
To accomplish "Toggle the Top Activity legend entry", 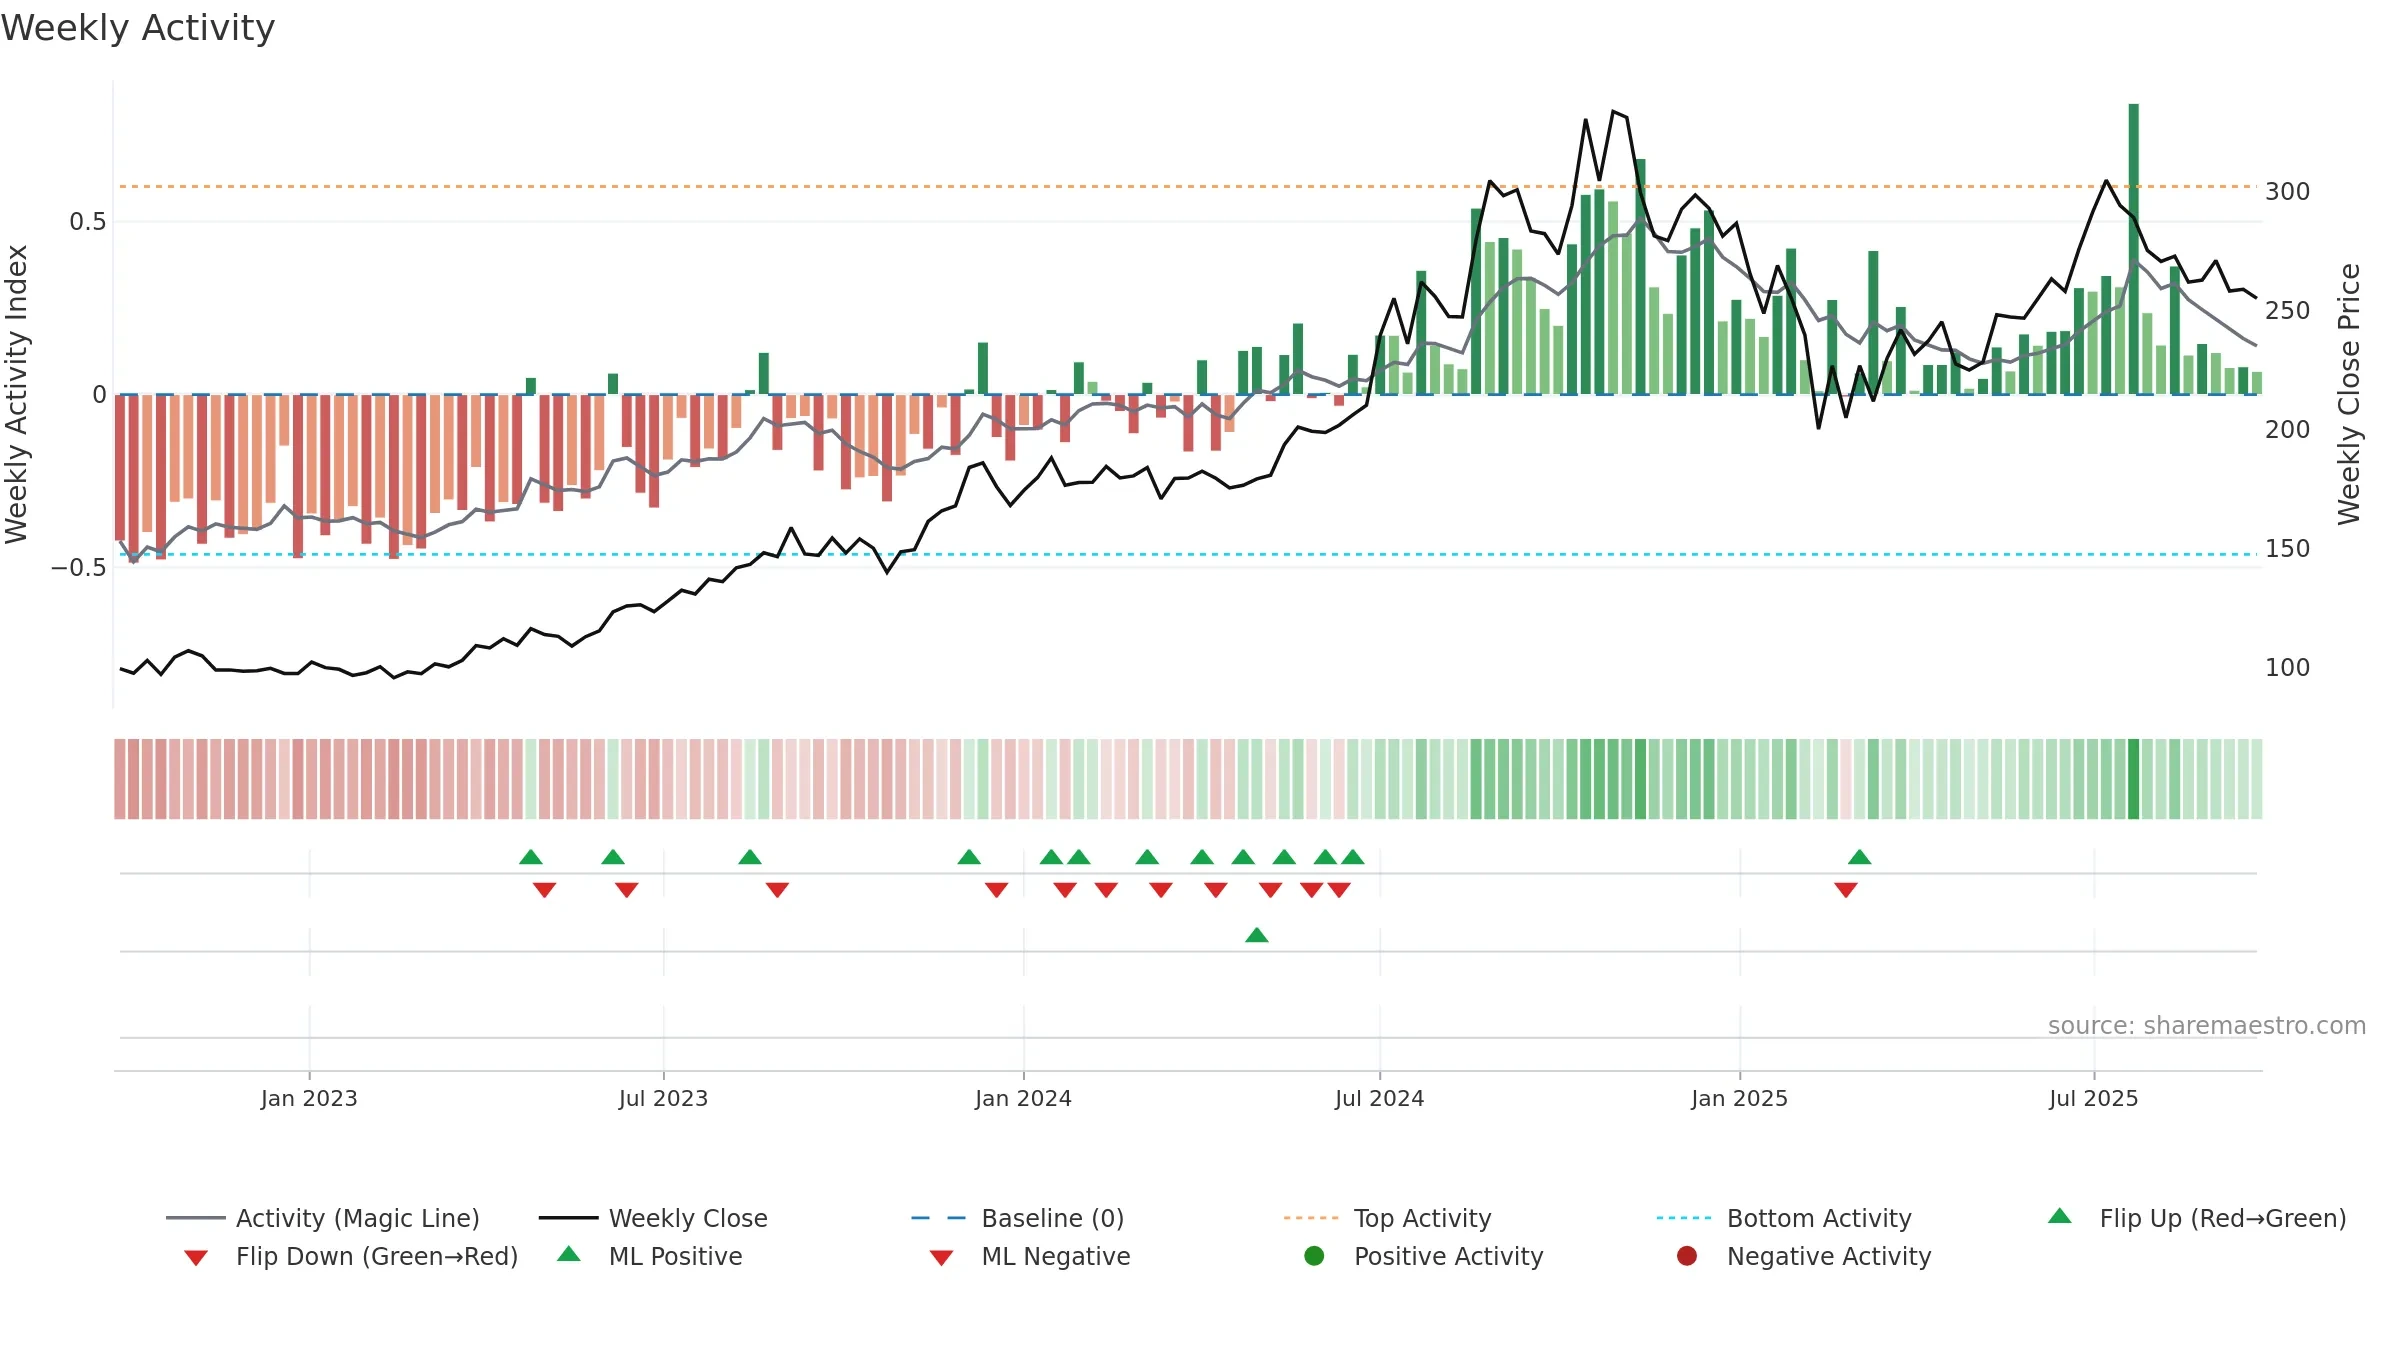I will point(1387,1218).
